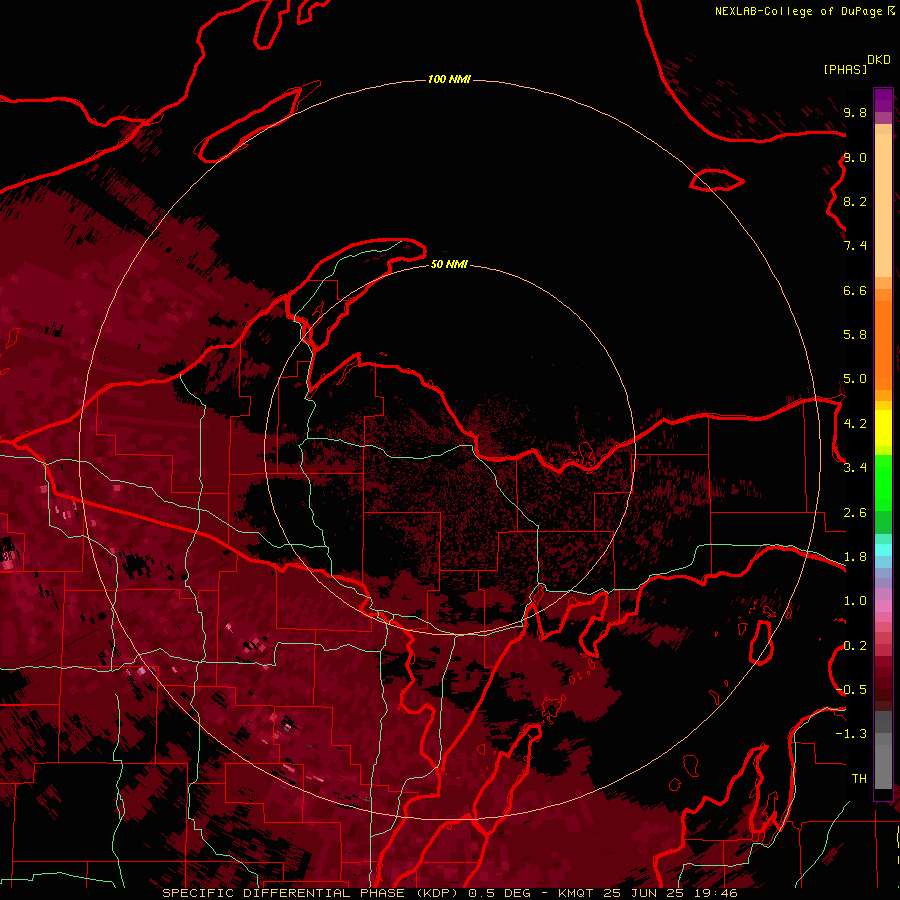Click the DKD label above the color scale
The height and width of the screenshot is (900, 900).
click(879, 60)
